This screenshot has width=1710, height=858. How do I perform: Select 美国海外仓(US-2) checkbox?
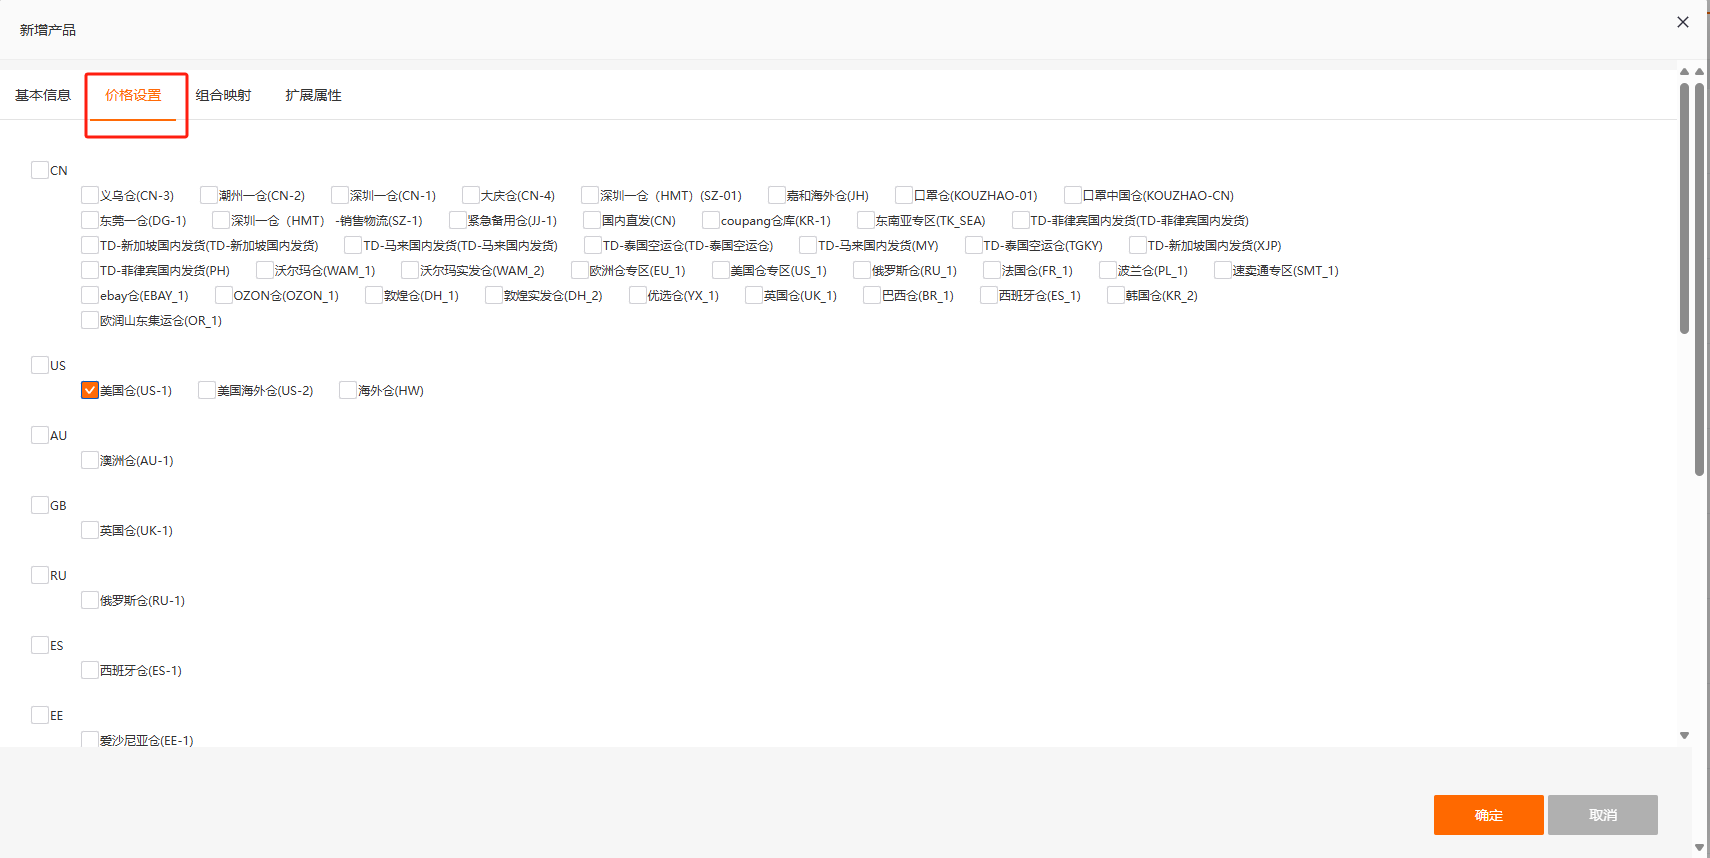207,390
